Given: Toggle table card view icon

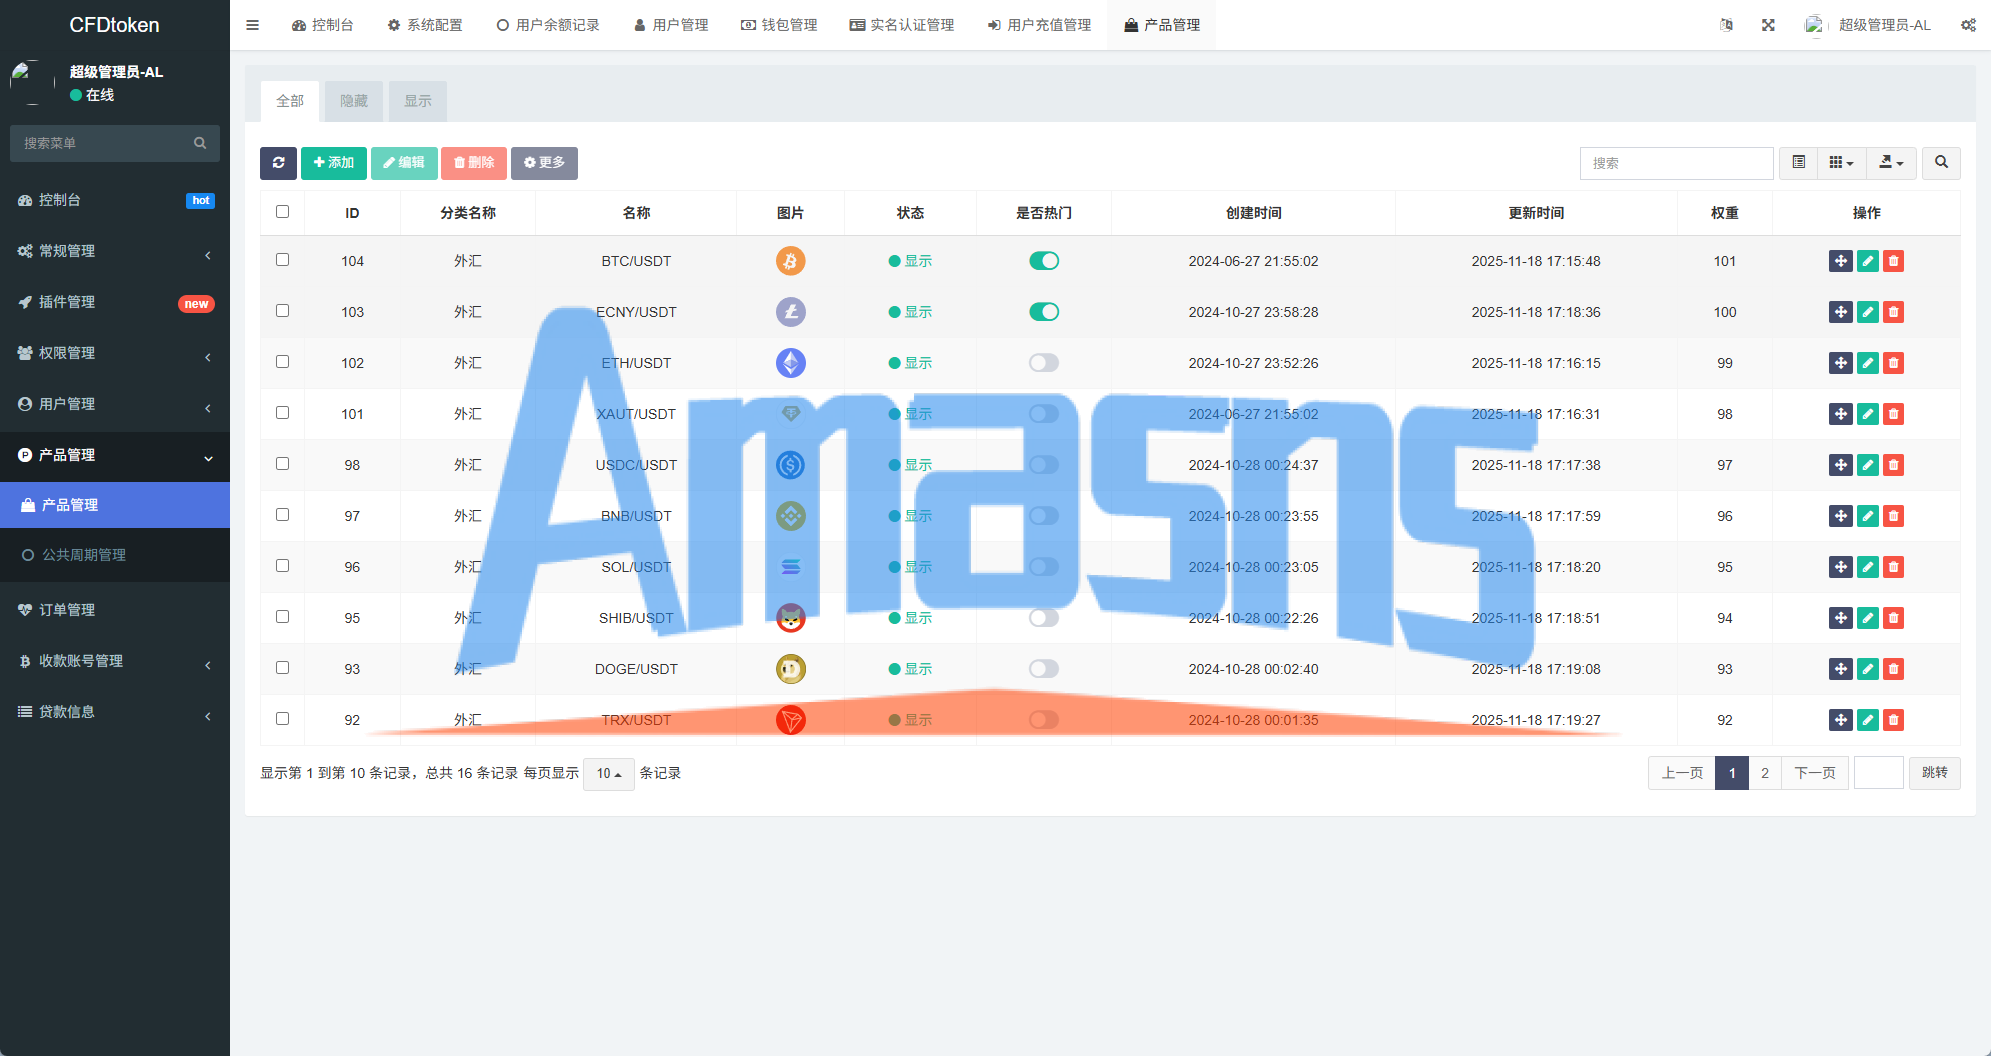Looking at the screenshot, I should pyautogui.click(x=1798, y=163).
